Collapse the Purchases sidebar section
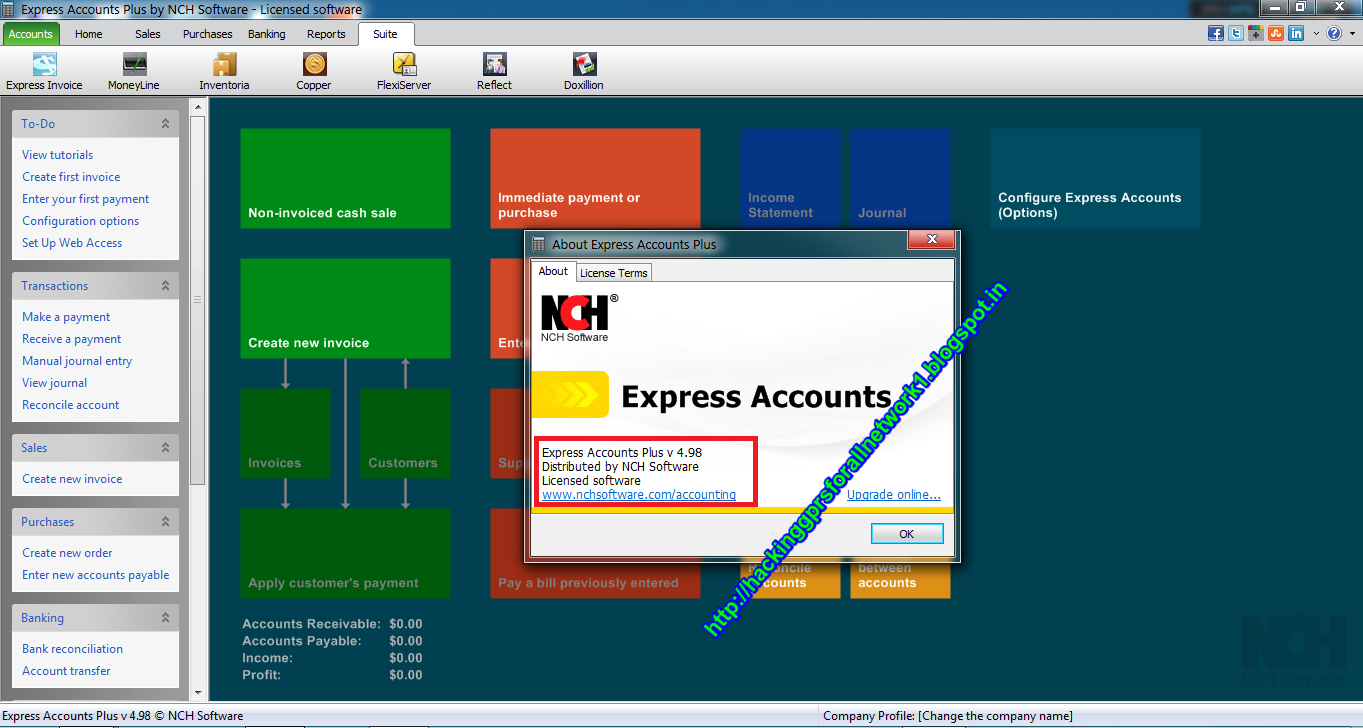The height and width of the screenshot is (728, 1363). pyautogui.click(x=165, y=522)
